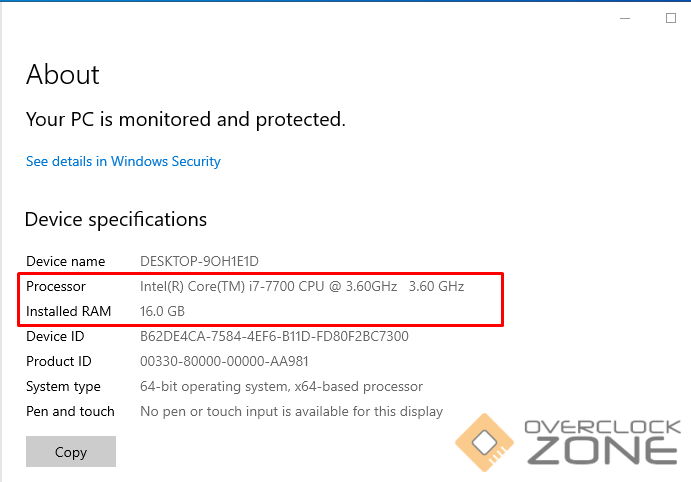The image size is (691, 482).
Task: Open the See details in Windows Security link
Action: point(123,161)
